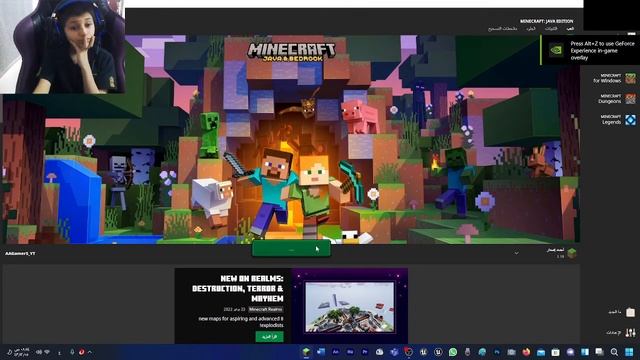Screen dimensions: 640x360
Task: Open Microsoft Store from taskbar
Action: click(556, 352)
